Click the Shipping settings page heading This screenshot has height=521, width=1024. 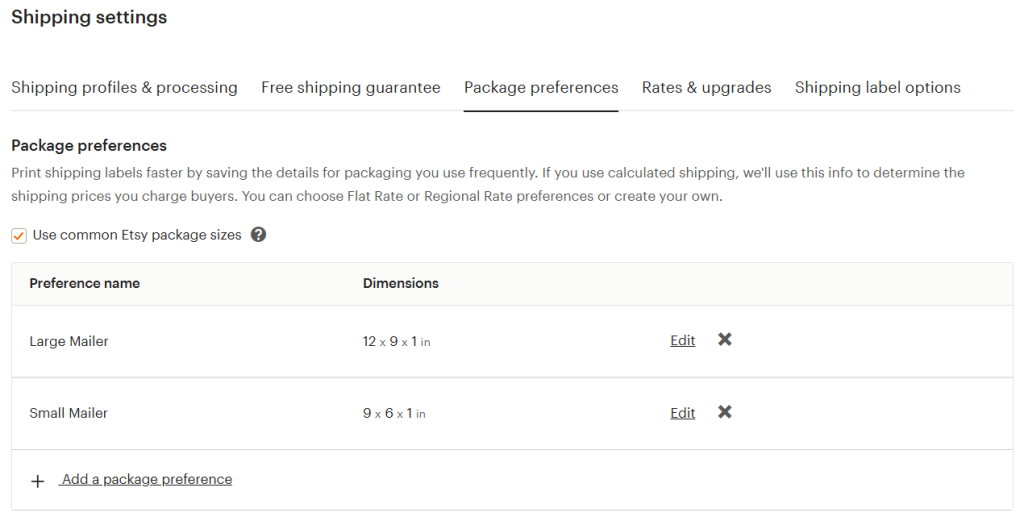89,18
